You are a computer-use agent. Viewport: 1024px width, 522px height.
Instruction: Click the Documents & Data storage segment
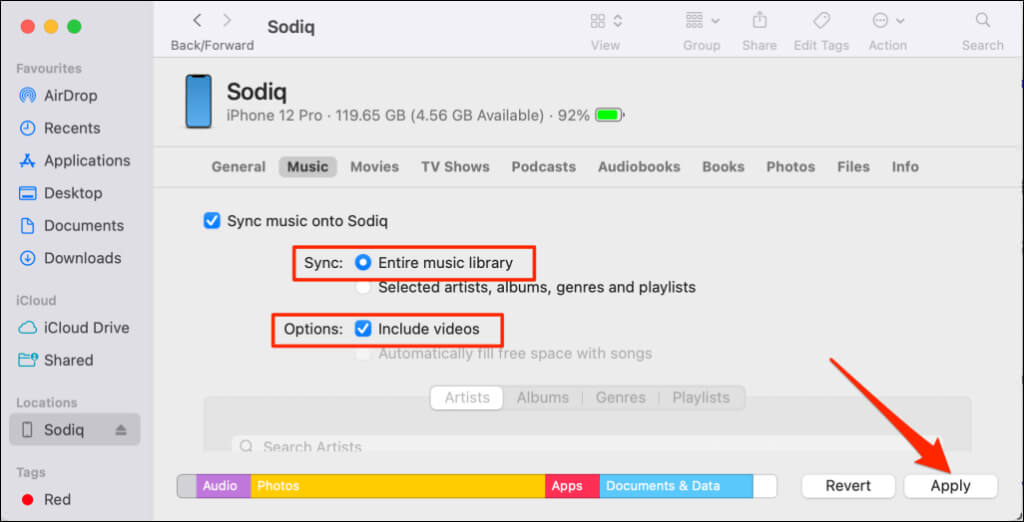pos(676,486)
